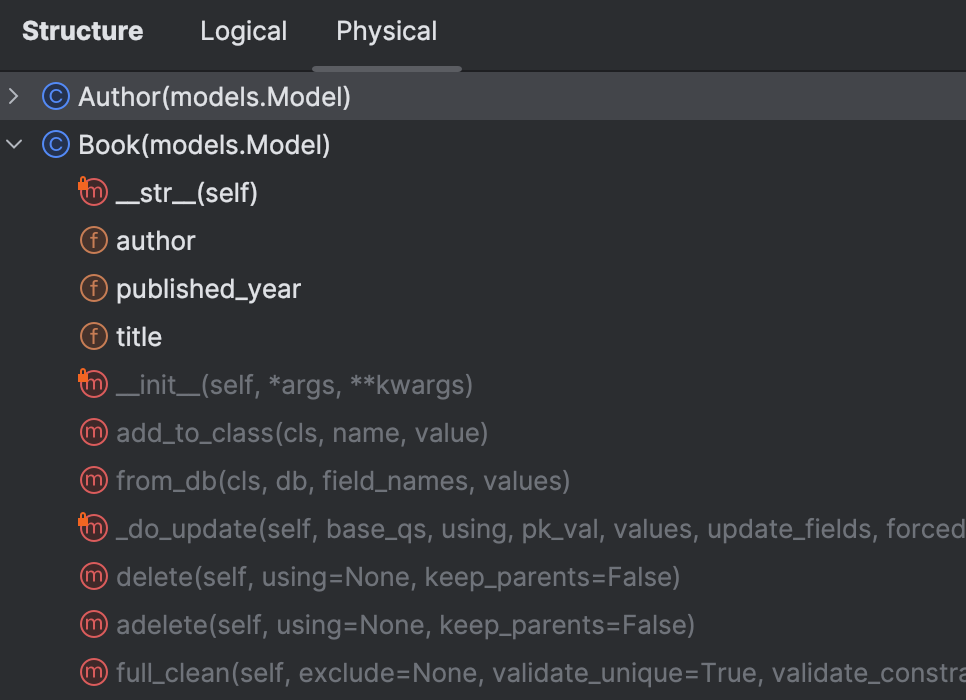The height and width of the screenshot is (700, 966).
Task: Open the Physical tab
Action: 386,31
